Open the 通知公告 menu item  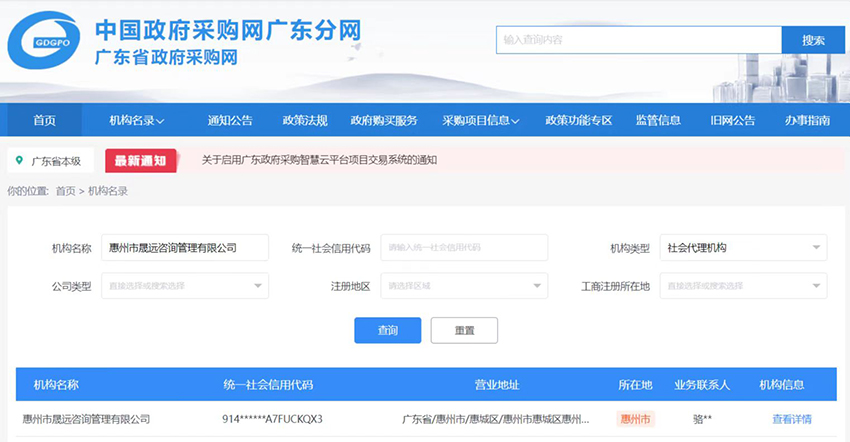[230, 120]
